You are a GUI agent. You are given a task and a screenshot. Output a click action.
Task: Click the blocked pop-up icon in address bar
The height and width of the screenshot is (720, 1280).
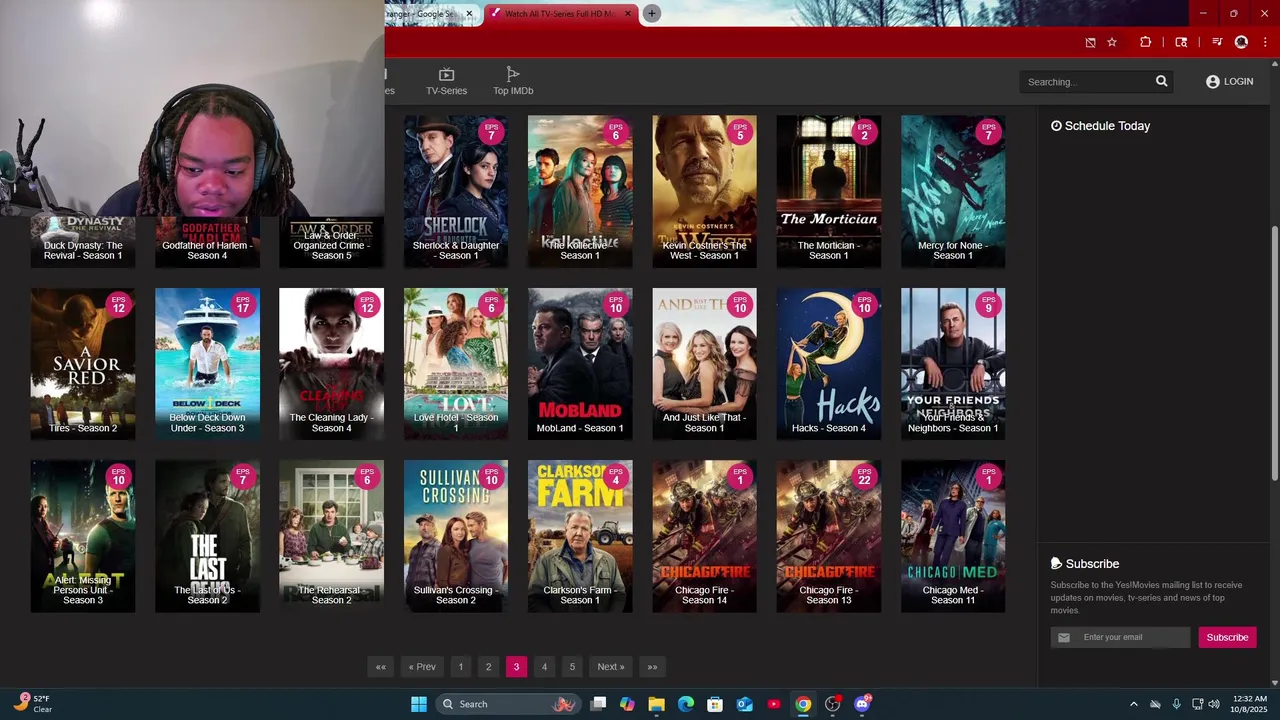(1090, 42)
